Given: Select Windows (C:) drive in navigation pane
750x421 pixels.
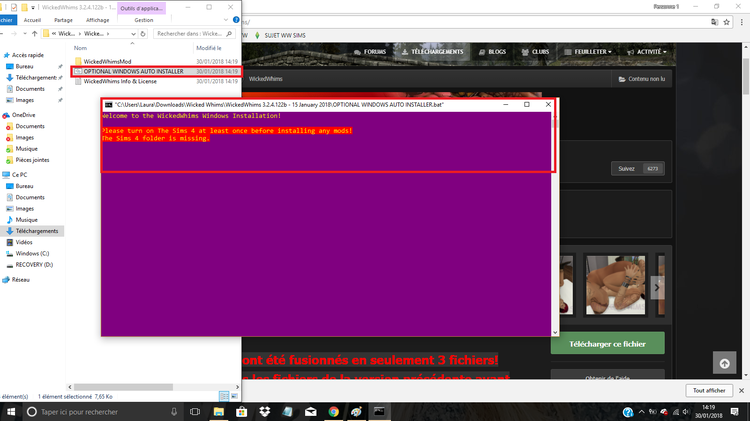Looking at the screenshot, I should pos(32,253).
